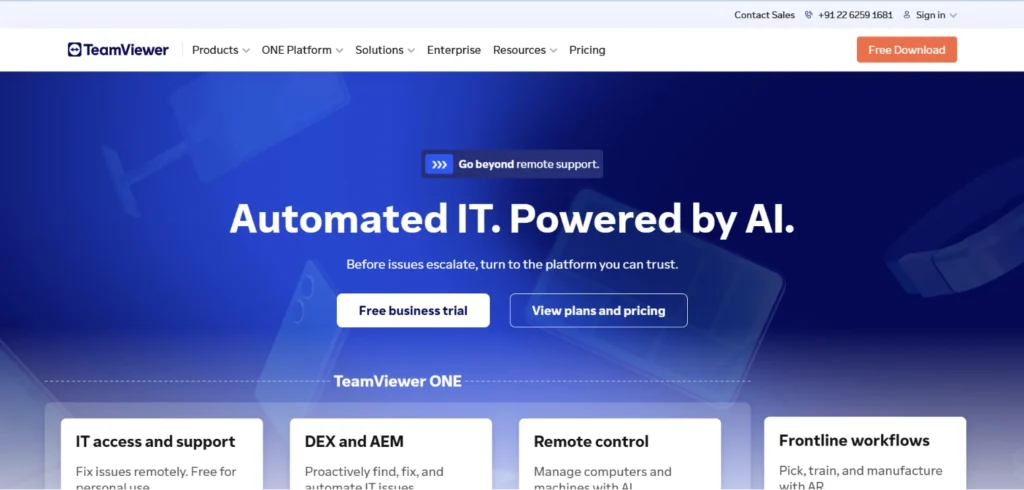Click the TeamViewer logo
Screen dimensions: 1024x490
point(118,50)
